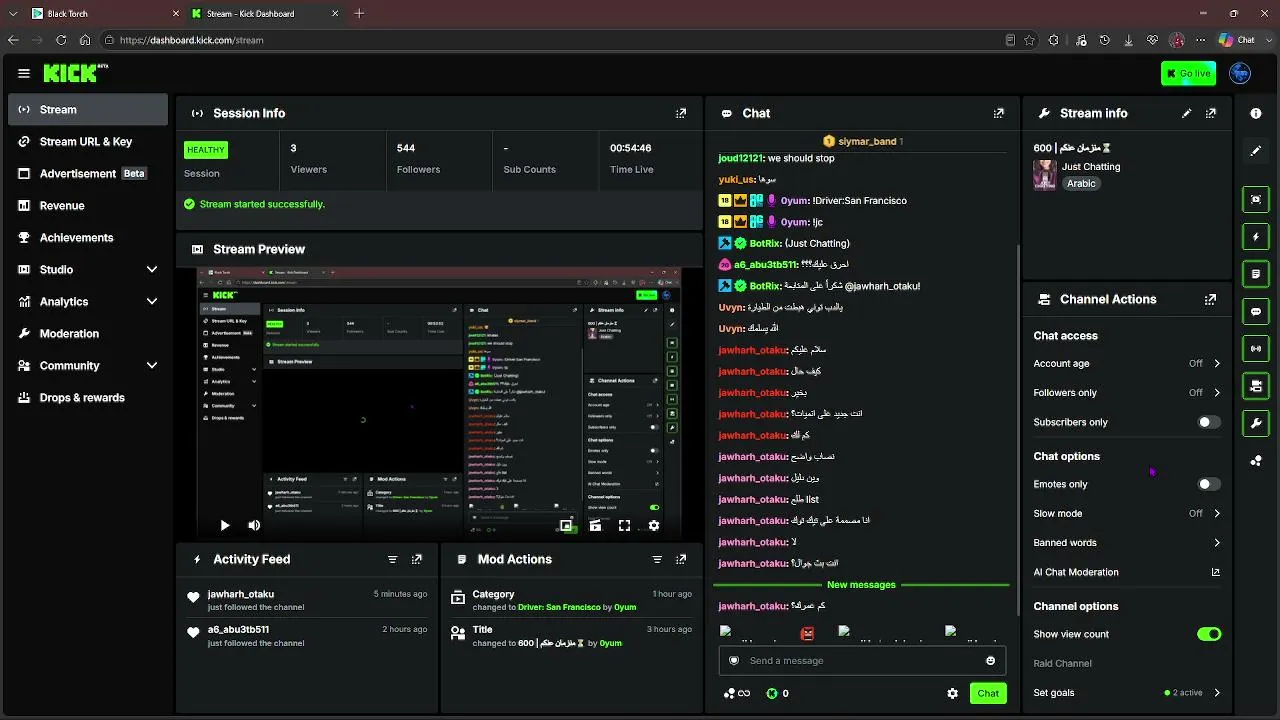The image size is (1280, 720).
Task: Pop out the Session Info panel
Action: 681,114
